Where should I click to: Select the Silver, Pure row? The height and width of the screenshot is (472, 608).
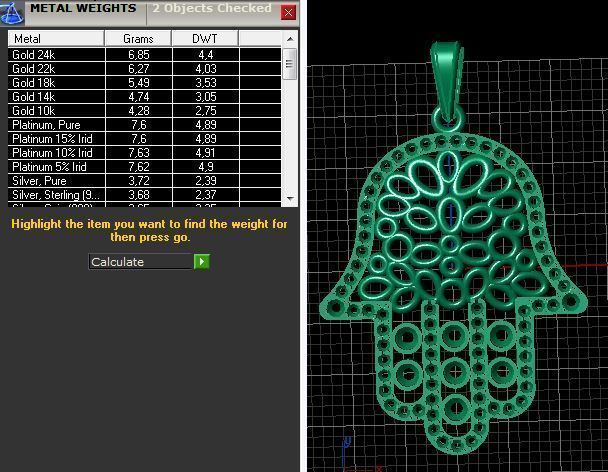[145, 180]
